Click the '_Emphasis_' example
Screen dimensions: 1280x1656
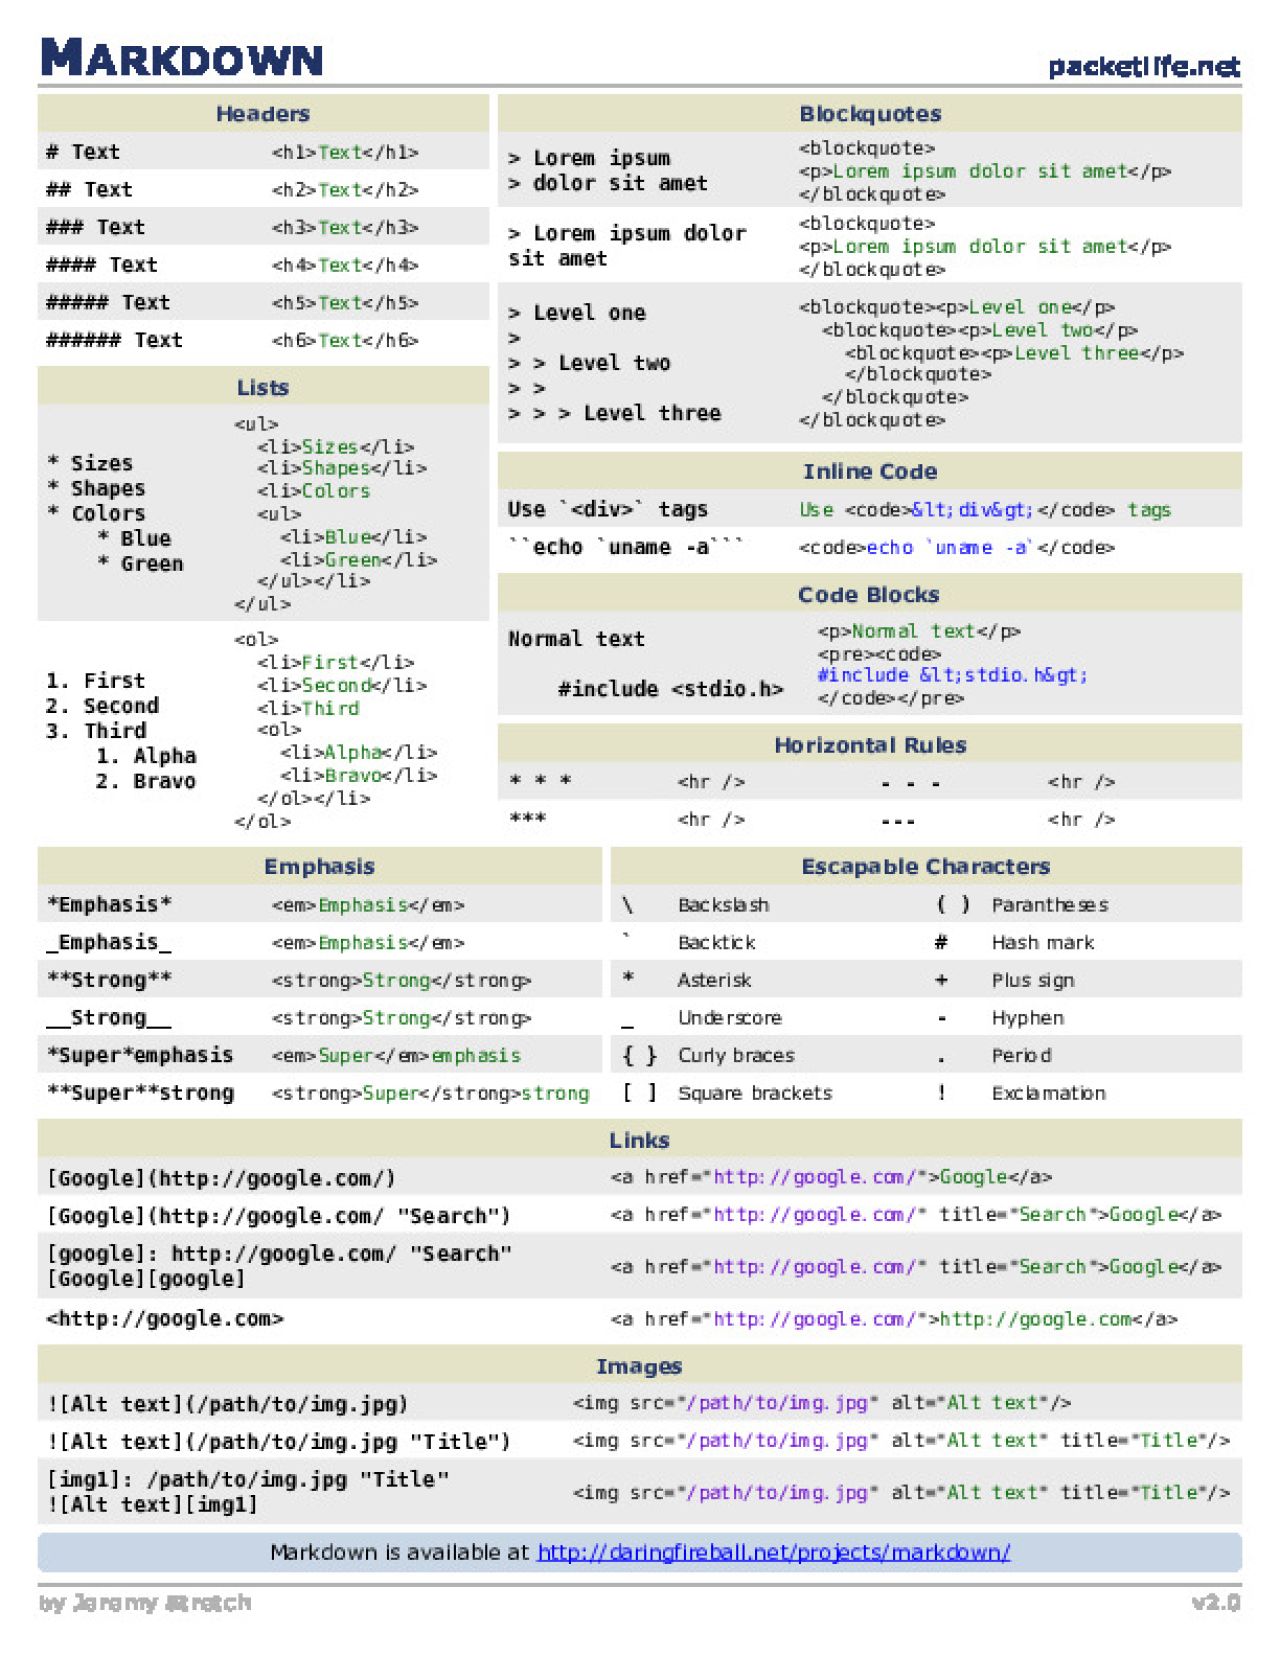point(109,942)
